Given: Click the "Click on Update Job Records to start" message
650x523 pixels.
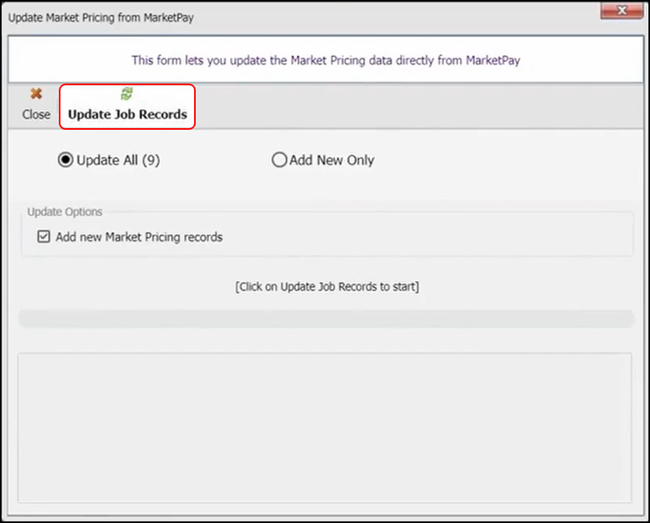Looking at the screenshot, I should (x=326, y=287).
